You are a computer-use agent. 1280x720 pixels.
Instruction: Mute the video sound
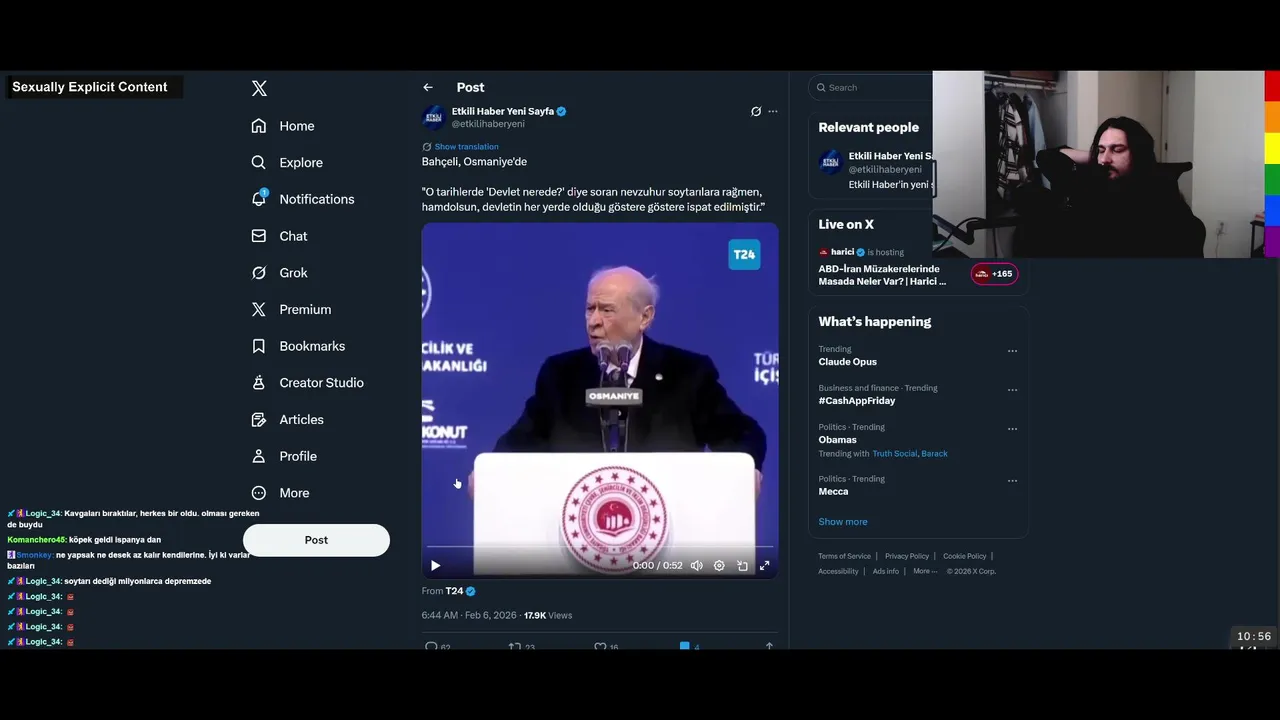[x=696, y=566]
